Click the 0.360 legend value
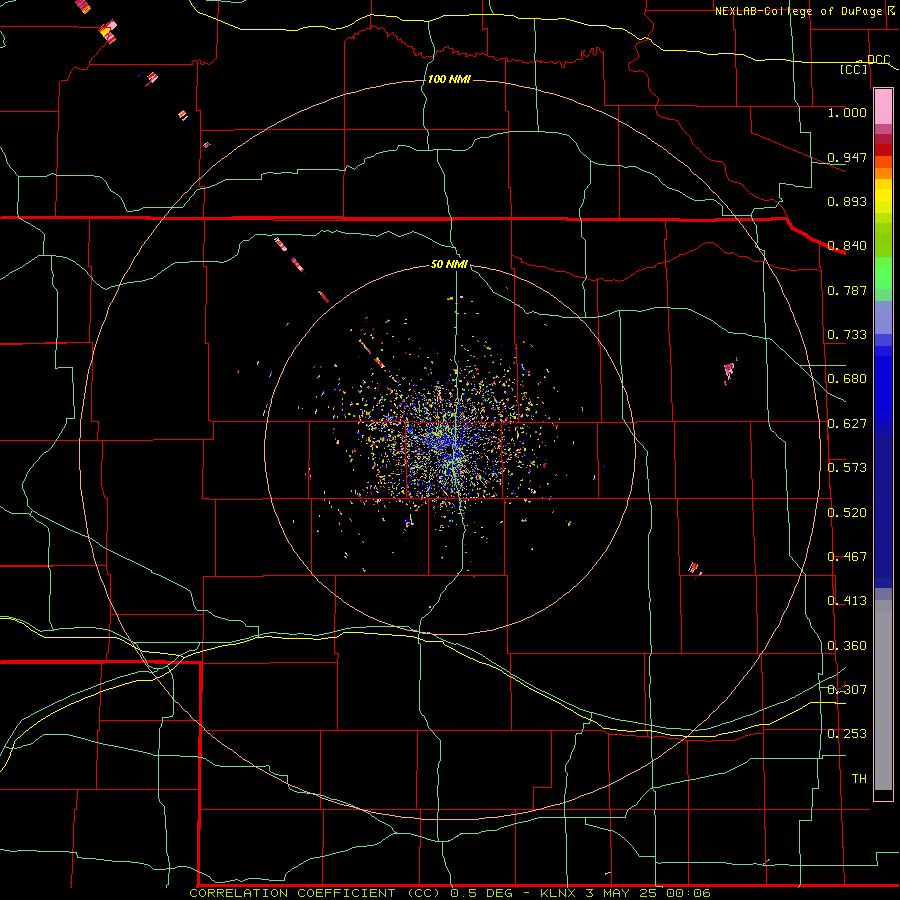The image size is (900, 900). [847, 646]
